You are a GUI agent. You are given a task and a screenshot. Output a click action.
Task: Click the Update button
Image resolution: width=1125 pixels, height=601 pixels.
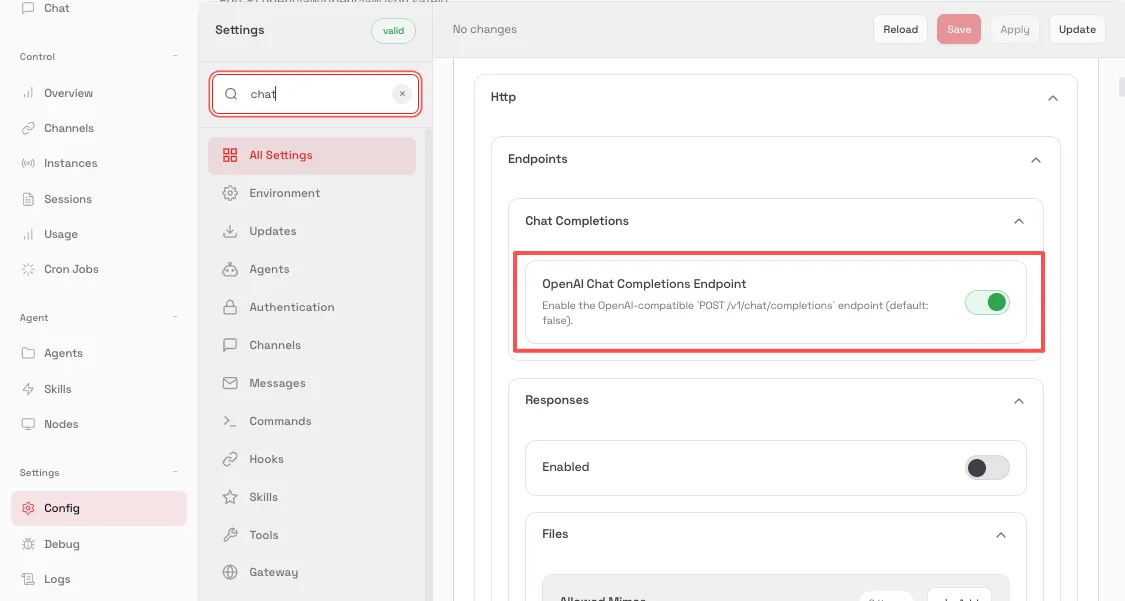pos(1077,29)
